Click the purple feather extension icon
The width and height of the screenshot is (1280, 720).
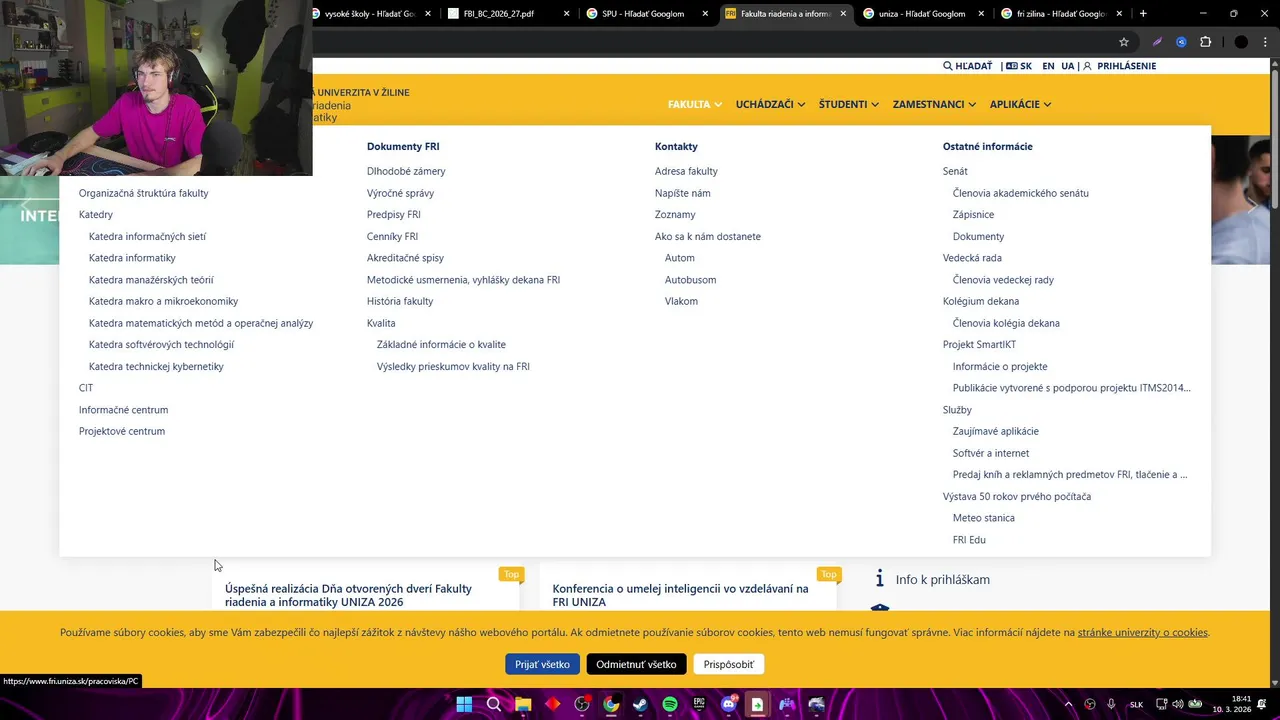1157,42
